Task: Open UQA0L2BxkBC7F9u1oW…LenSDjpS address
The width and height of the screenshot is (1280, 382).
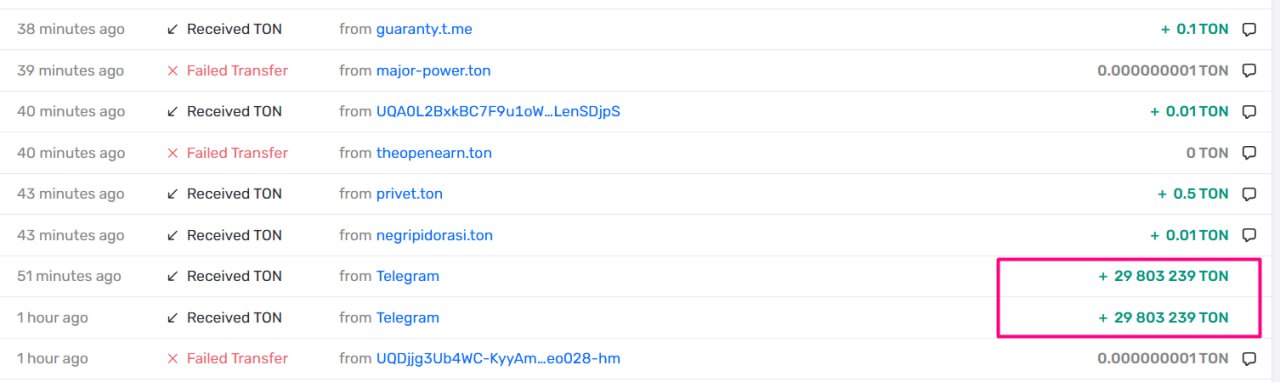Action: pos(498,111)
